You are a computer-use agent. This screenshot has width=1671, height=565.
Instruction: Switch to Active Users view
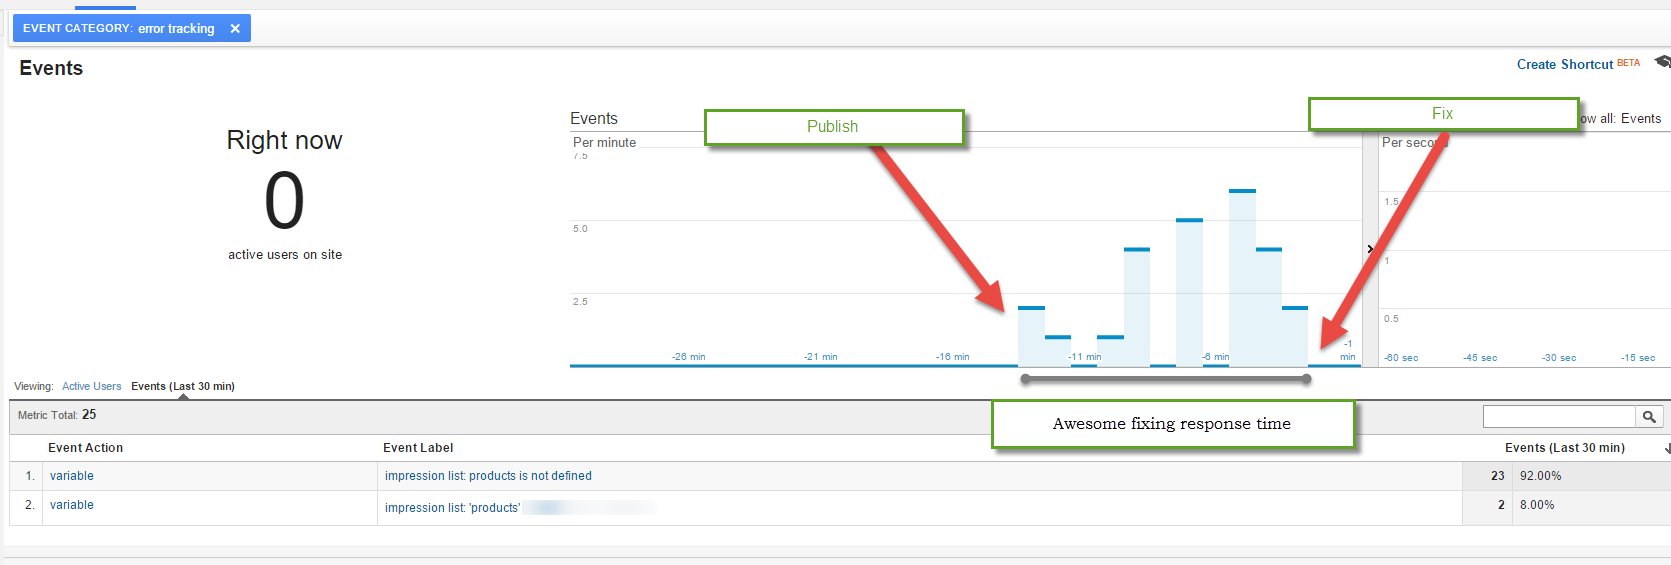[x=91, y=386]
